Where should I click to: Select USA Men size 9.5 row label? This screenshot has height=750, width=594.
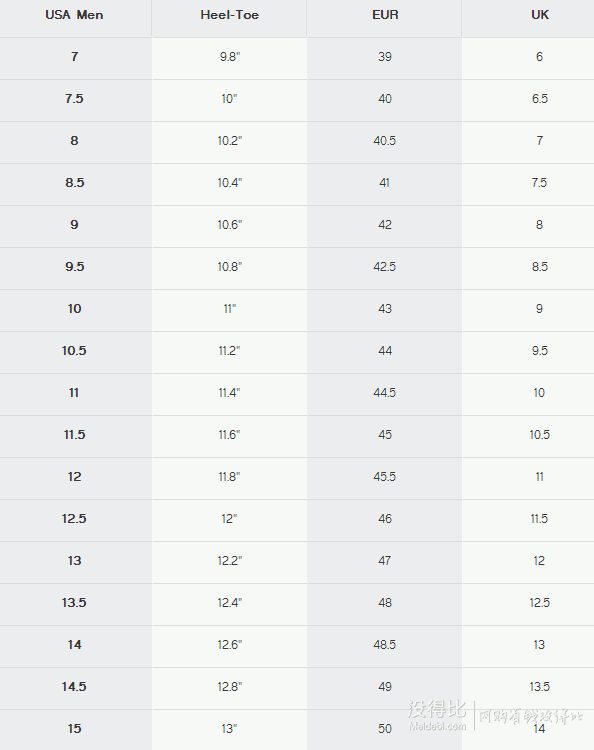click(x=75, y=266)
